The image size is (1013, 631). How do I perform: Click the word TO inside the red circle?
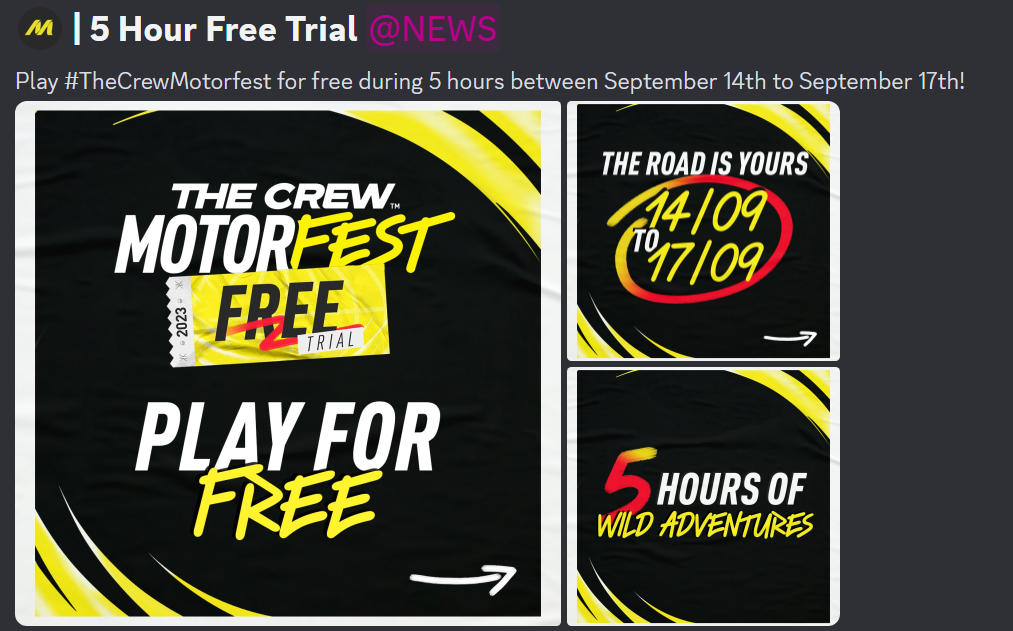click(645, 241)
